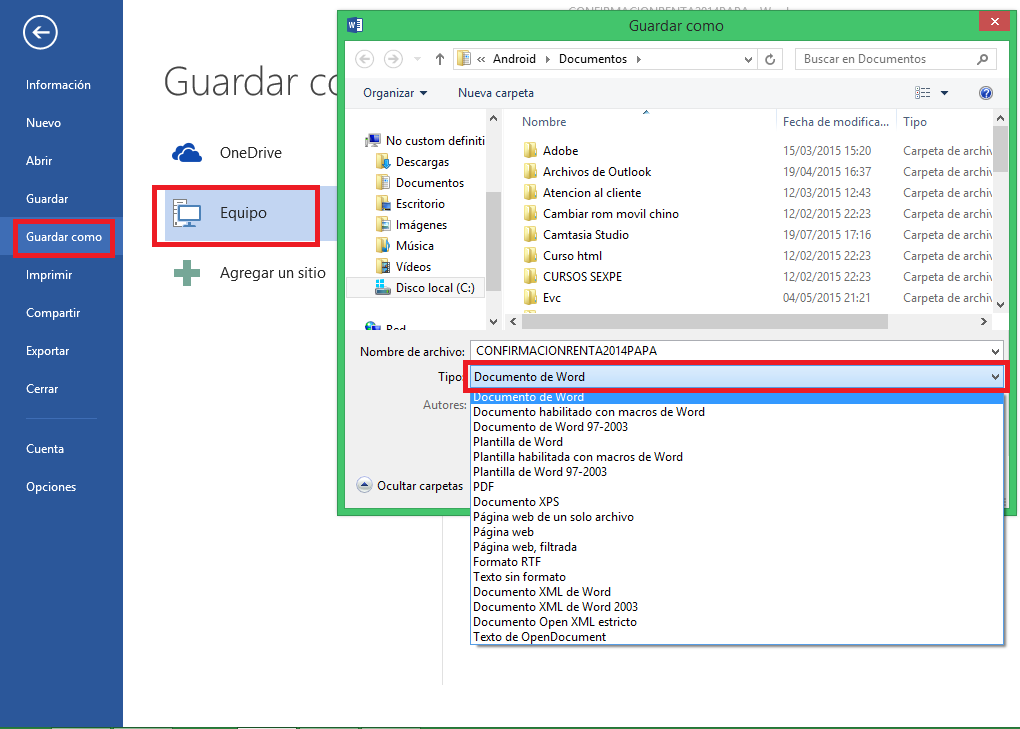Open the Adobe folder icon
1020x729 pixels.
tap(530, 151)
